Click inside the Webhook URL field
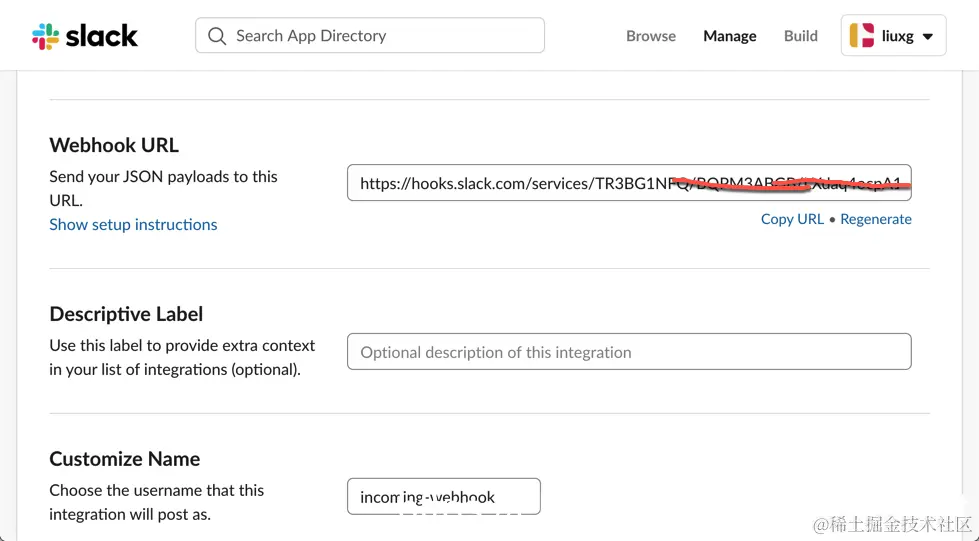 [x=629, y=182]
